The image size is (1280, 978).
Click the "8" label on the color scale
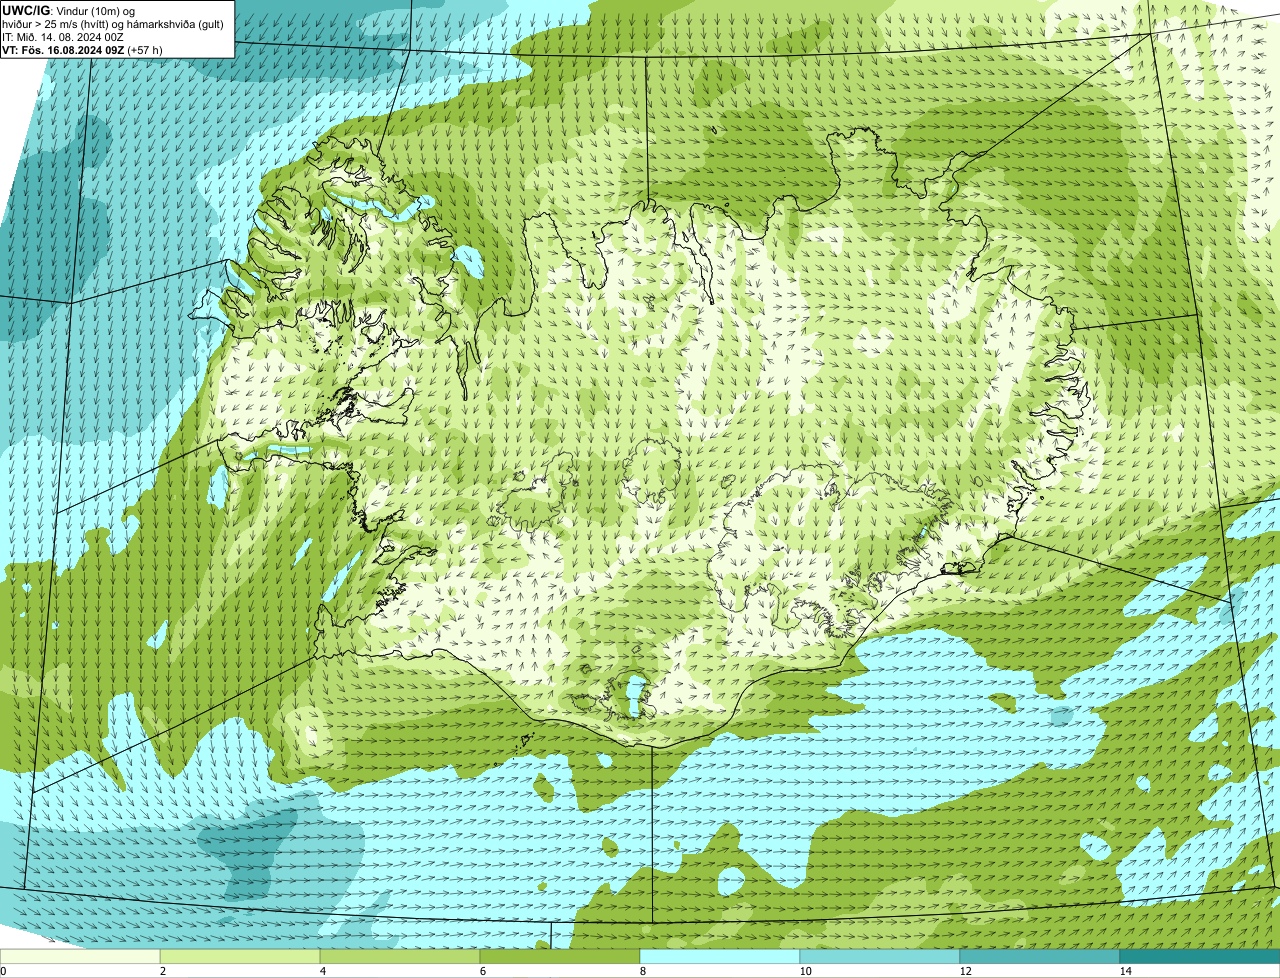pos(642,971)
